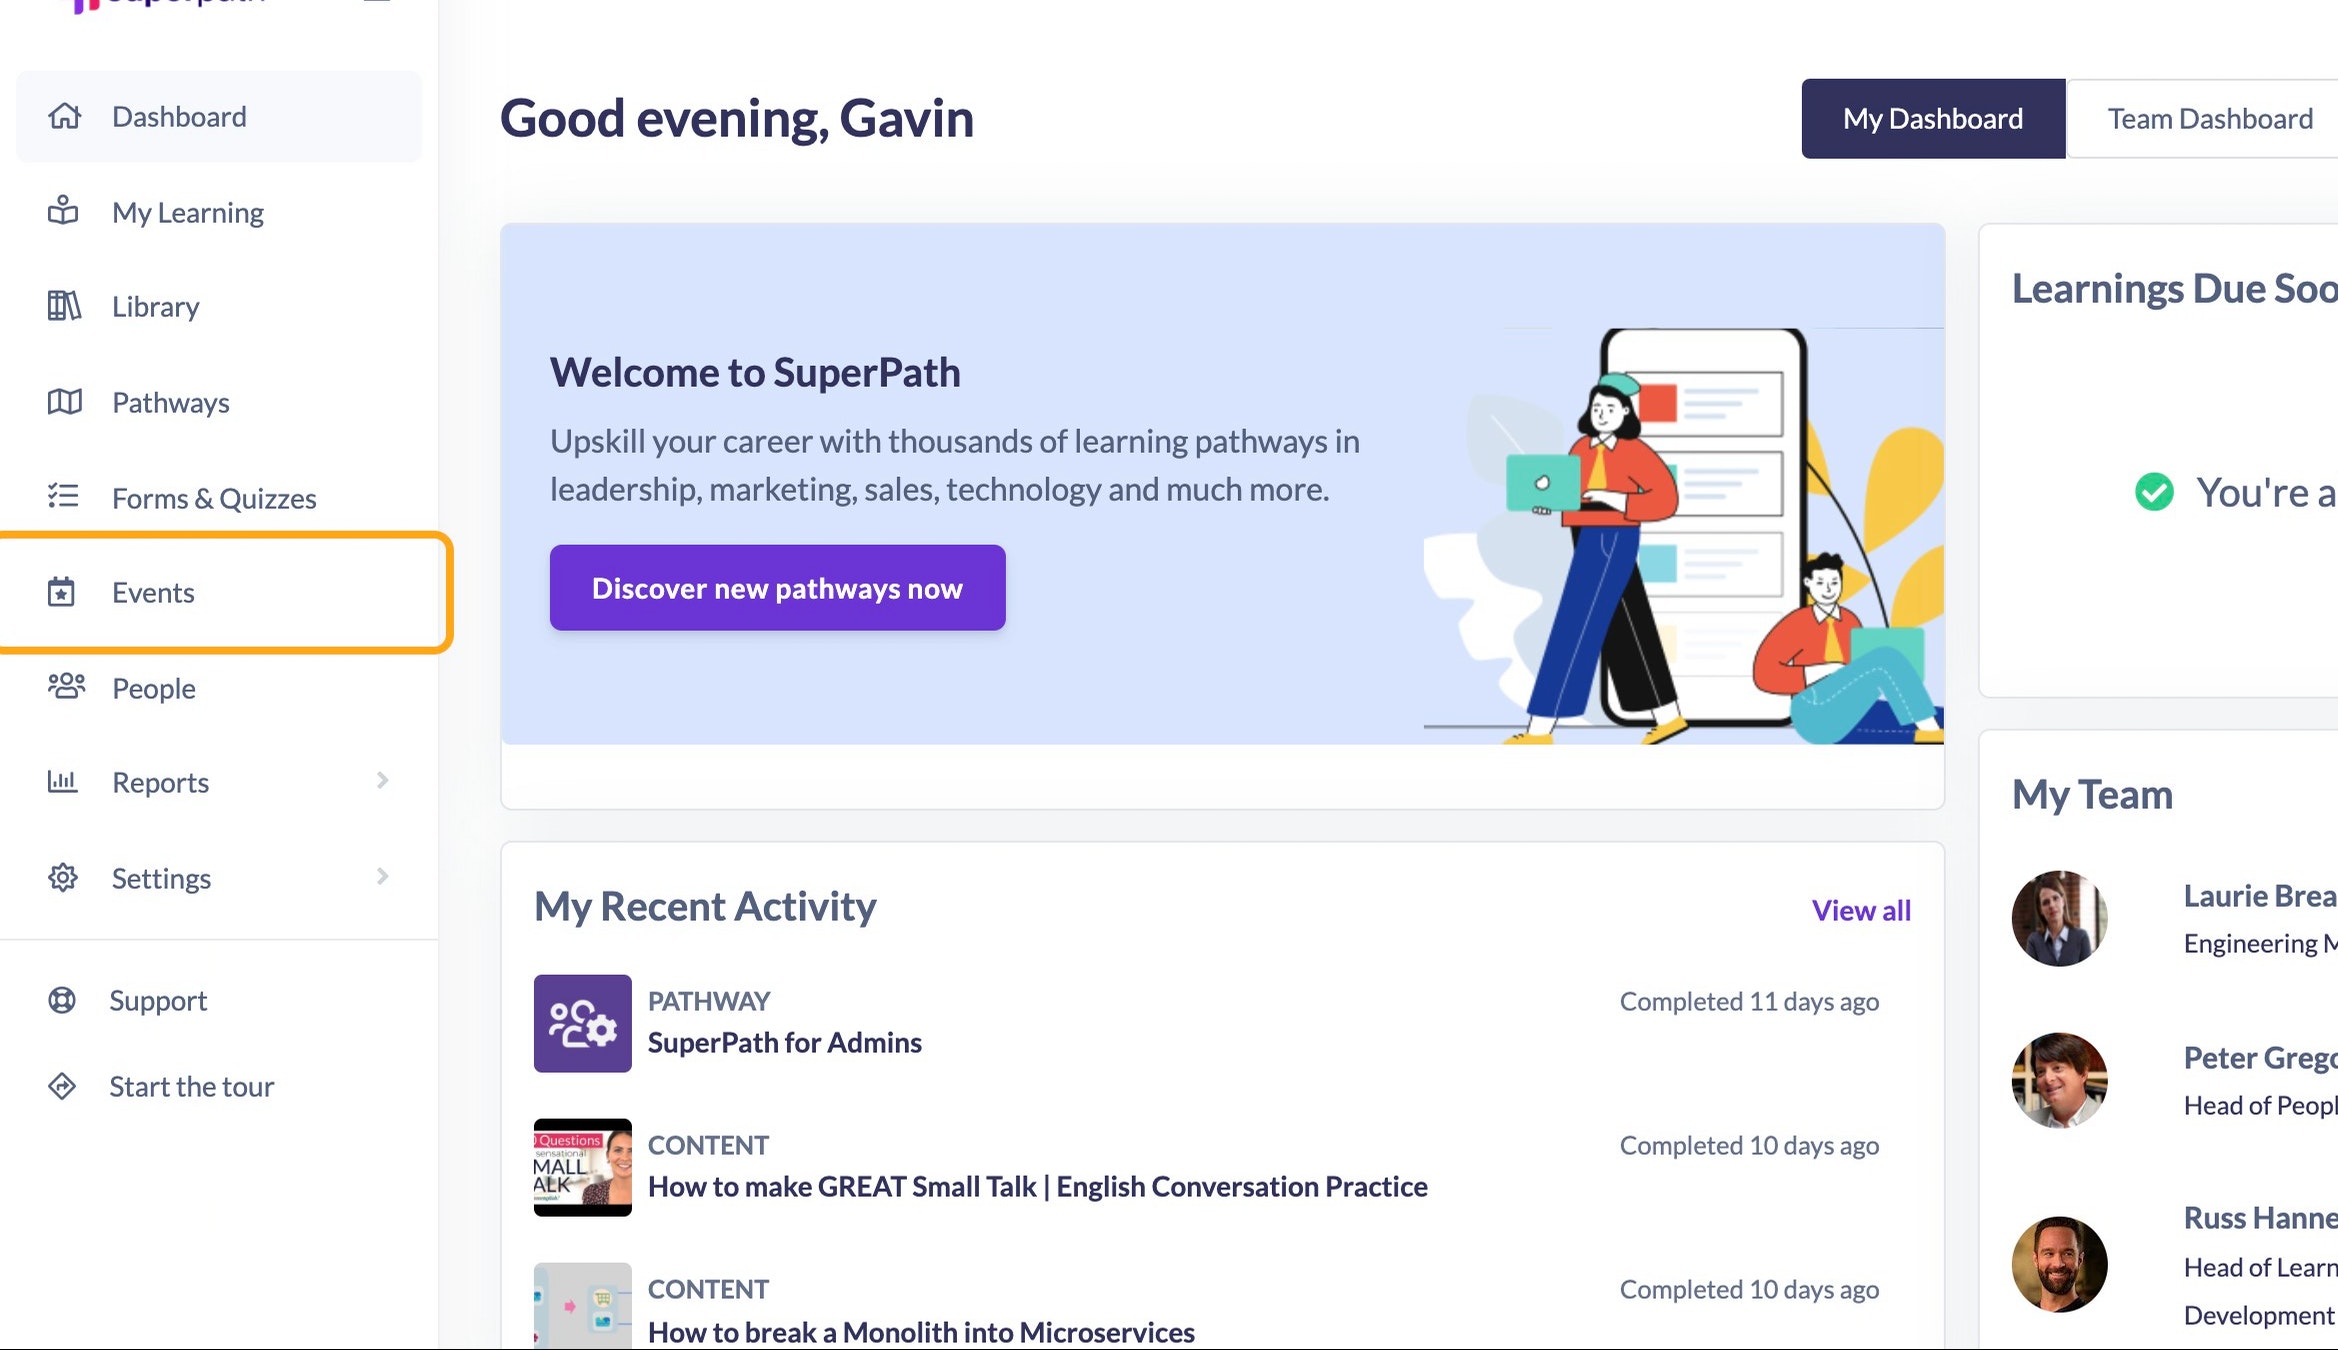The image size is (2338, 1350).
Task: Click Discover new pathways now button
Action: (x=776, y=587)
